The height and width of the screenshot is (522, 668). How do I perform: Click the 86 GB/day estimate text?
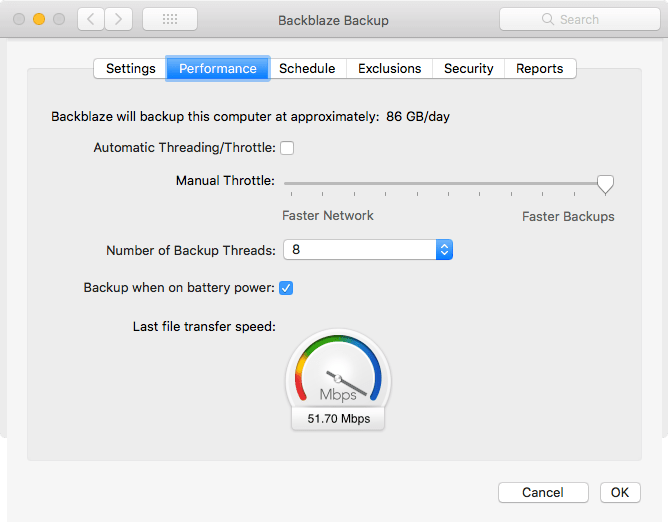click(418, 117)
